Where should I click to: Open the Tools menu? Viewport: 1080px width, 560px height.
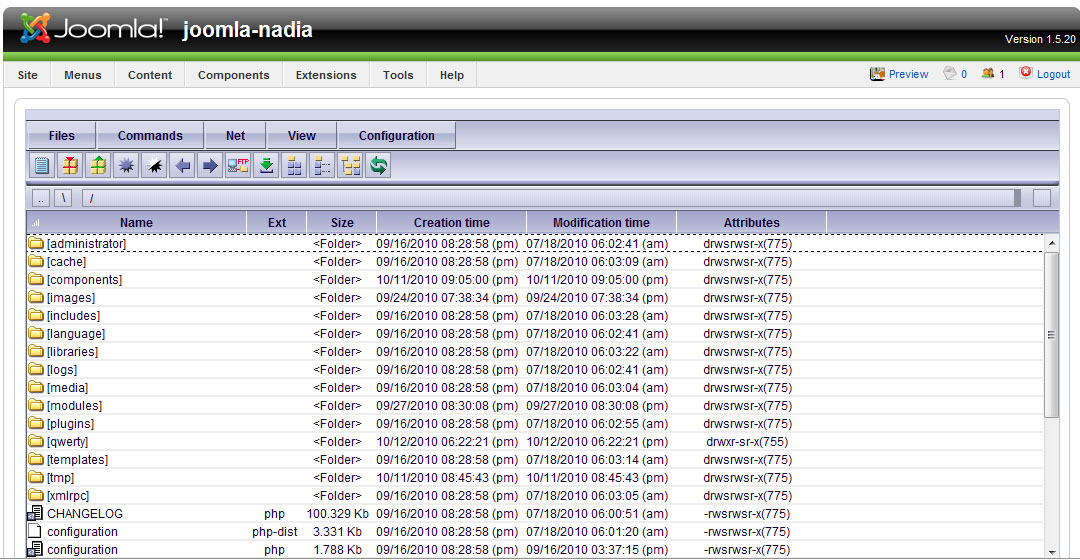click(x=398, y=75)
